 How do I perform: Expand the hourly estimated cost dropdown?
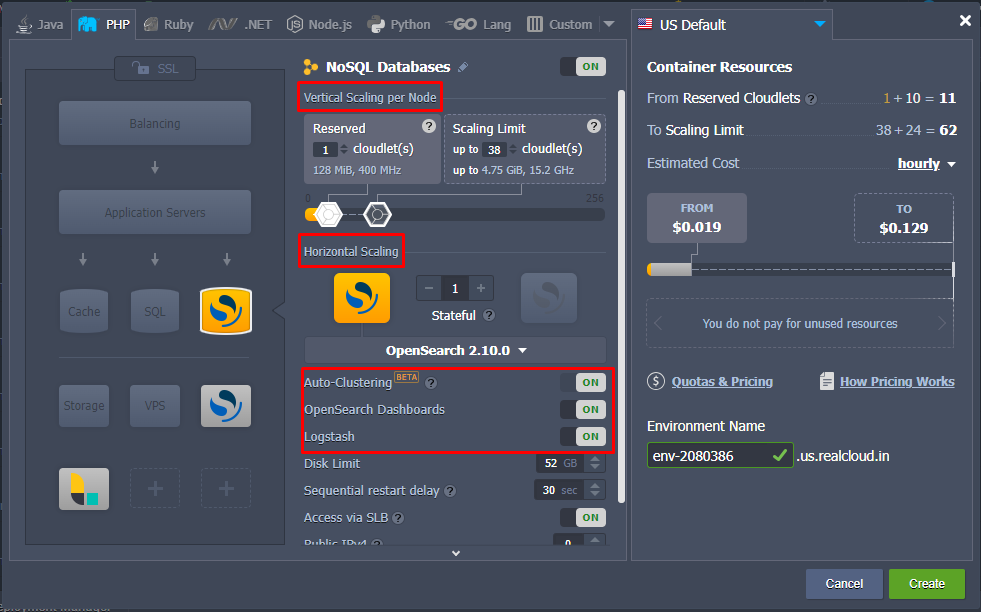pyautogui.click(x=926, y=164)
